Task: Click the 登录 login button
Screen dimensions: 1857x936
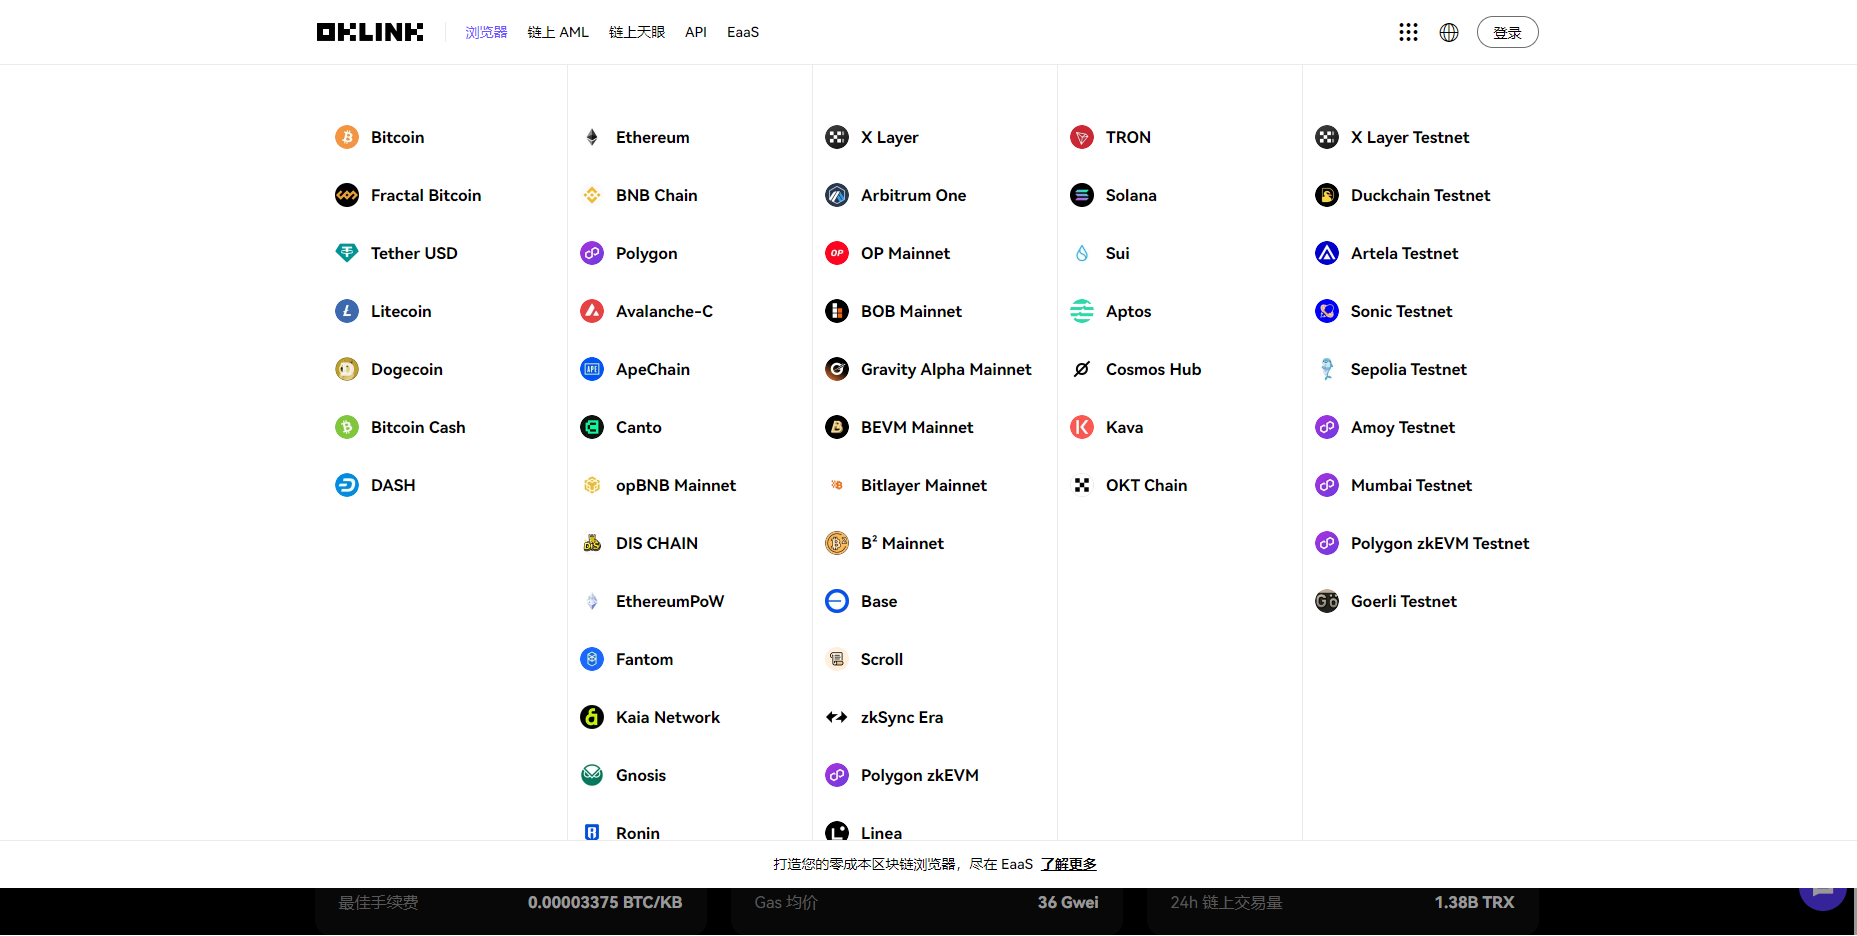Action: [1507, 32]
